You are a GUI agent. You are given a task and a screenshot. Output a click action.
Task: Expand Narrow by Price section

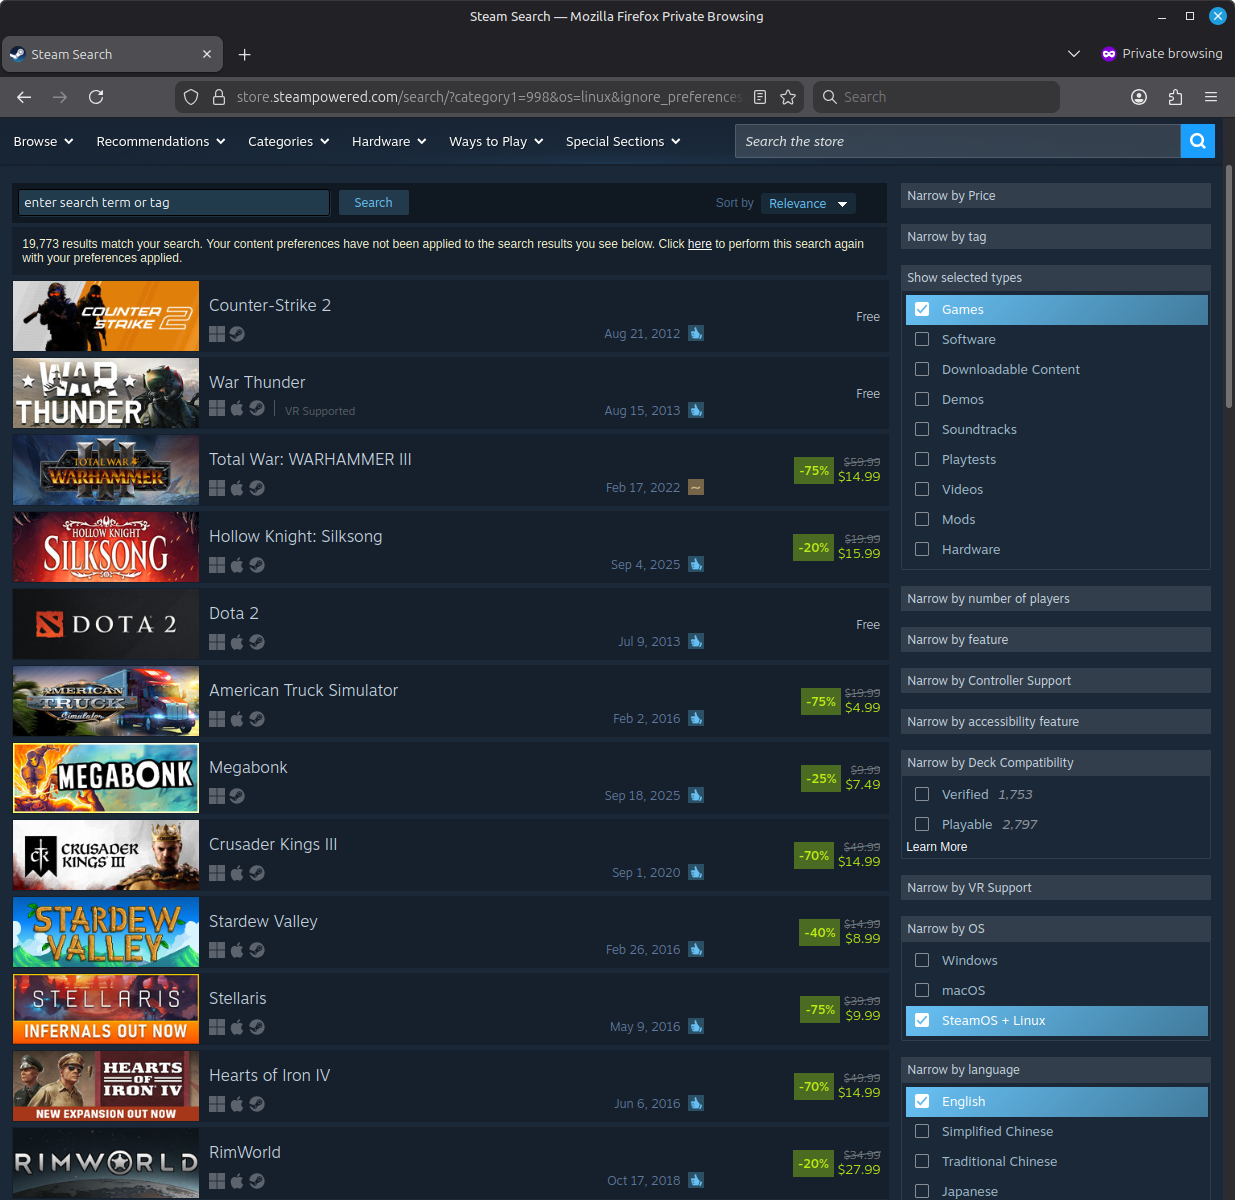pyautogui.click(x=1056, y=195)
